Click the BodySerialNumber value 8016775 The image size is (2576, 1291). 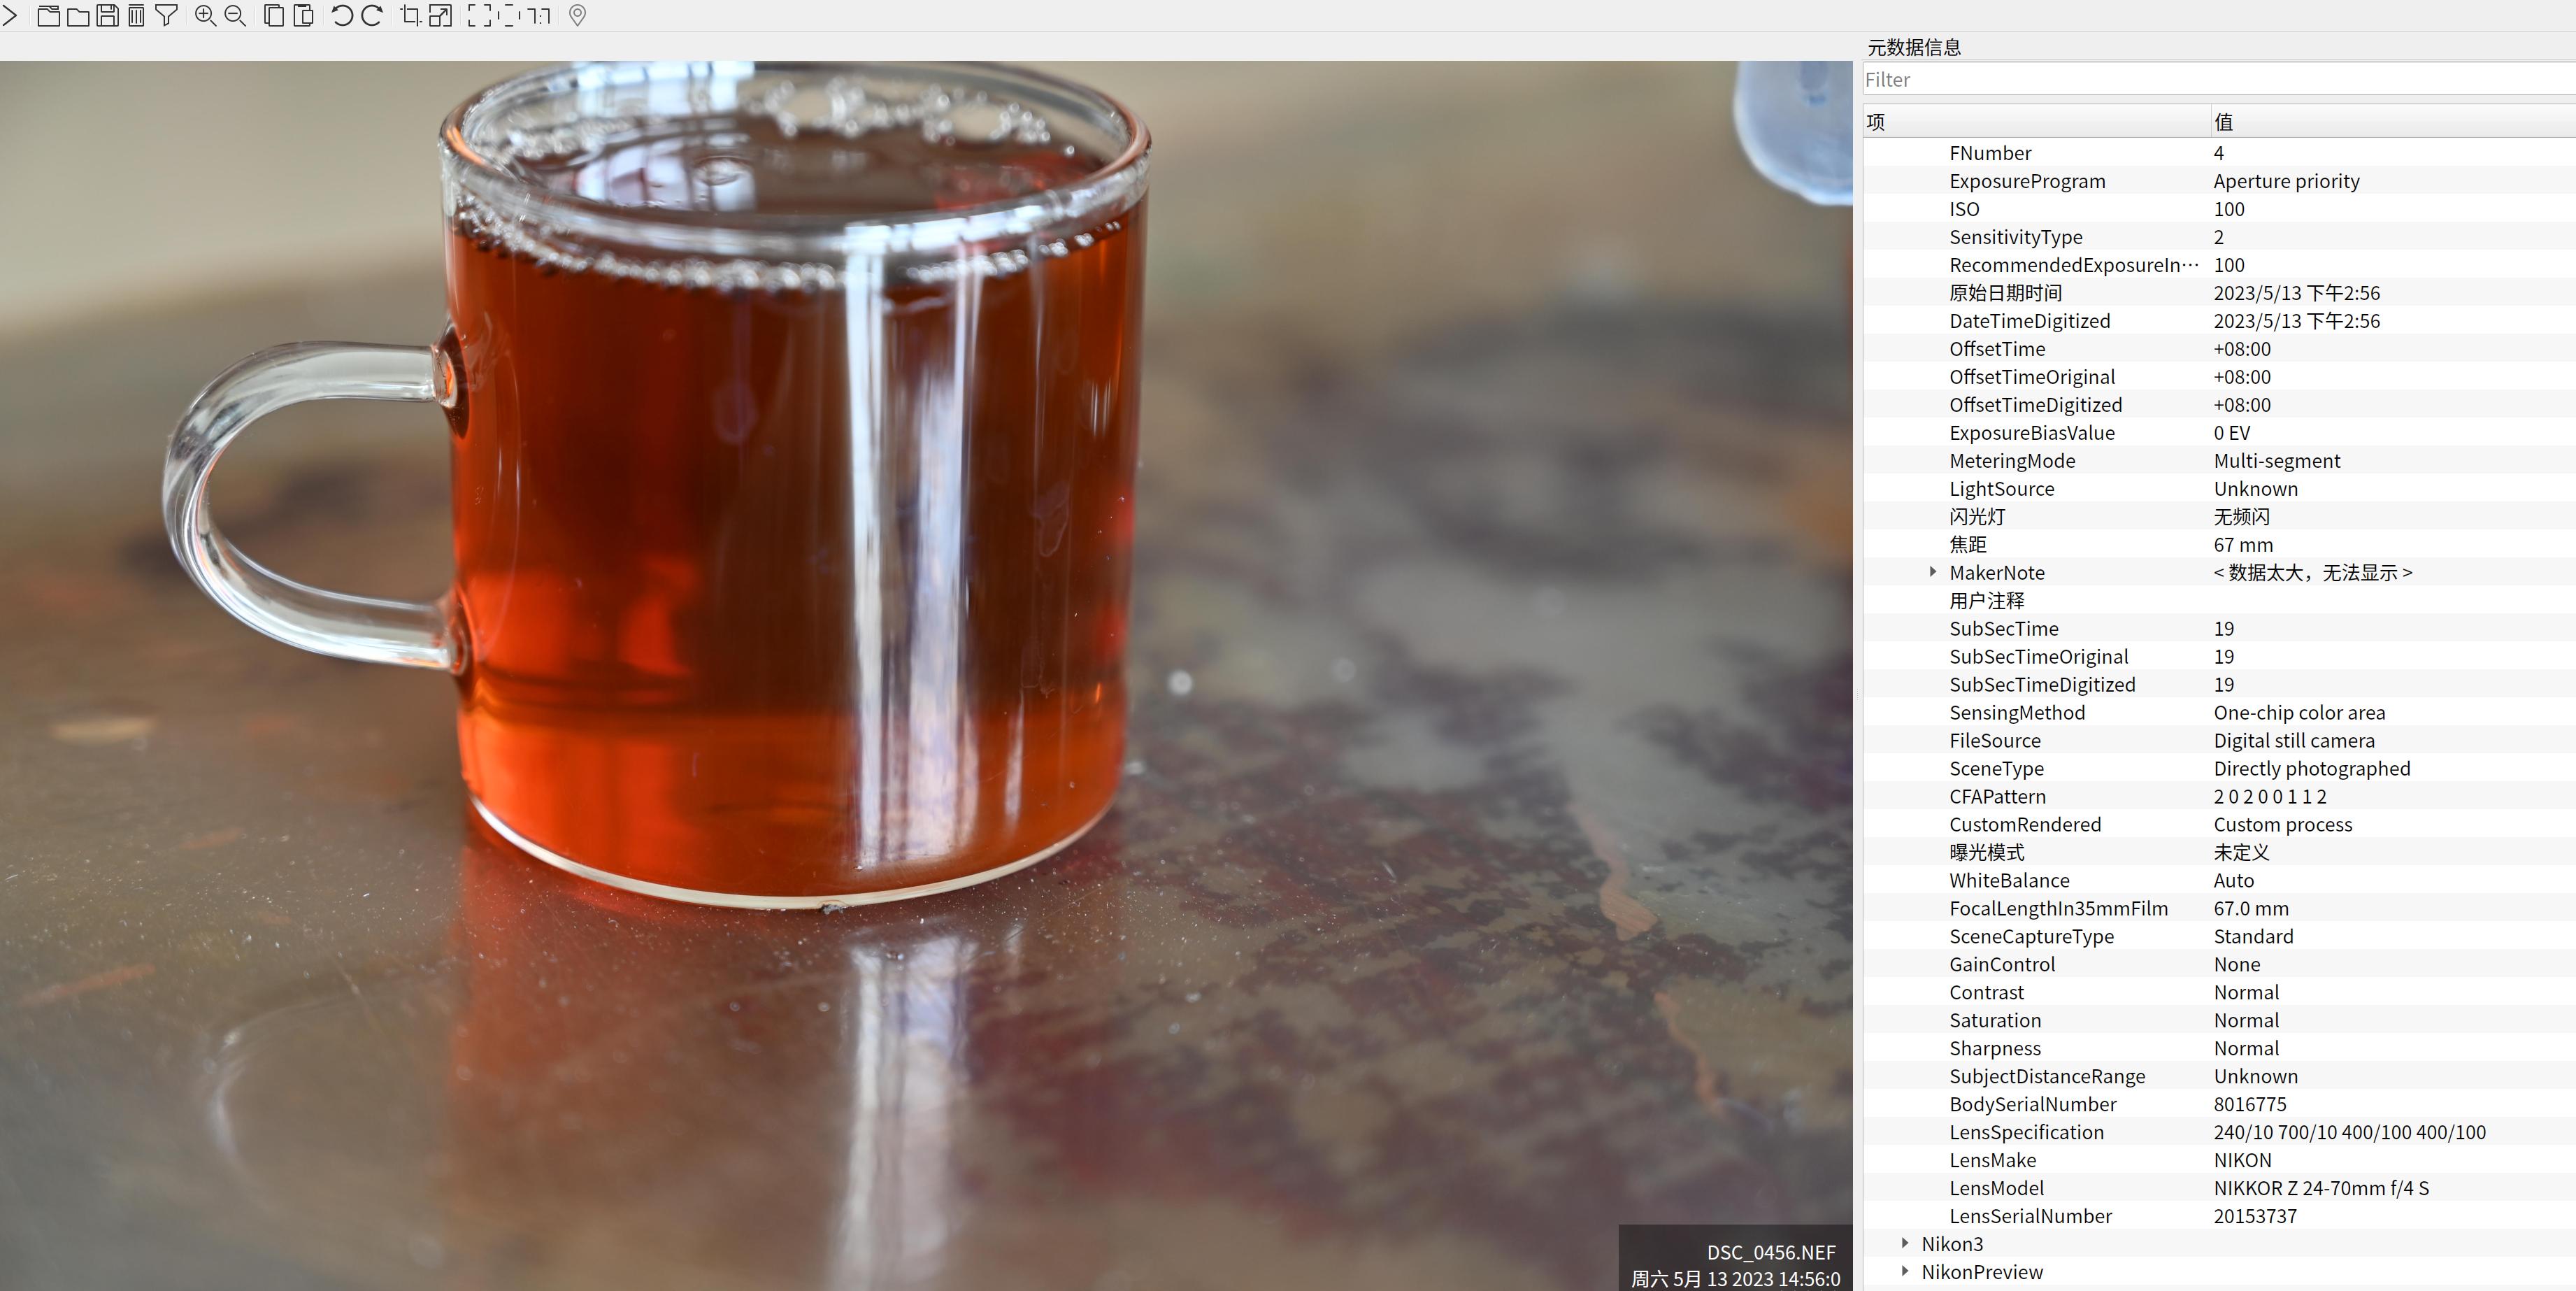pos(2250,1104)
